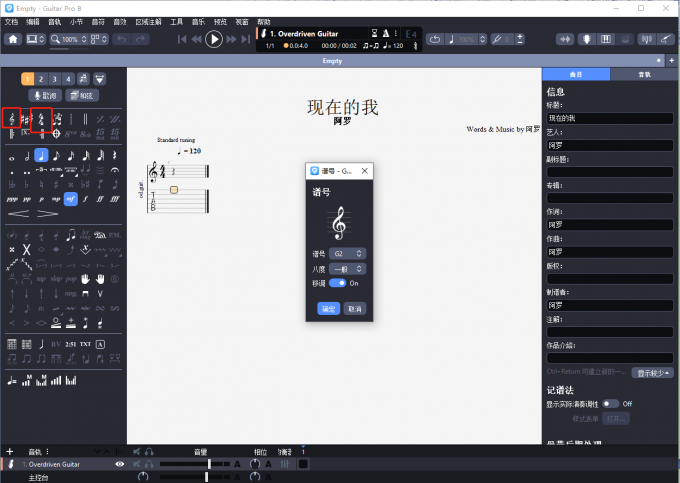Open the 音轨 (Track) menu

55,22
